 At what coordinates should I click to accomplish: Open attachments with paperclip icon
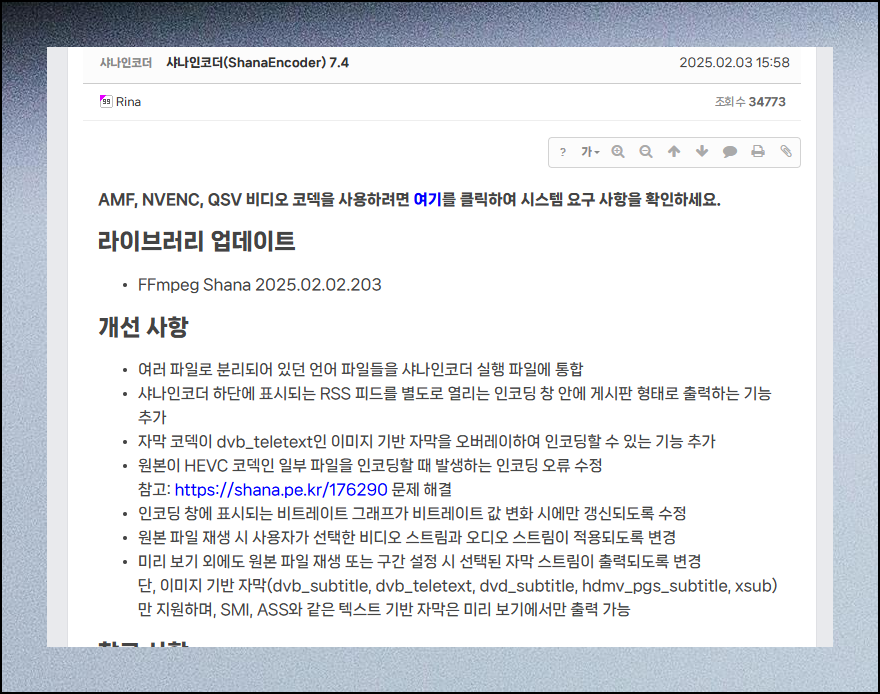[786, 151]
